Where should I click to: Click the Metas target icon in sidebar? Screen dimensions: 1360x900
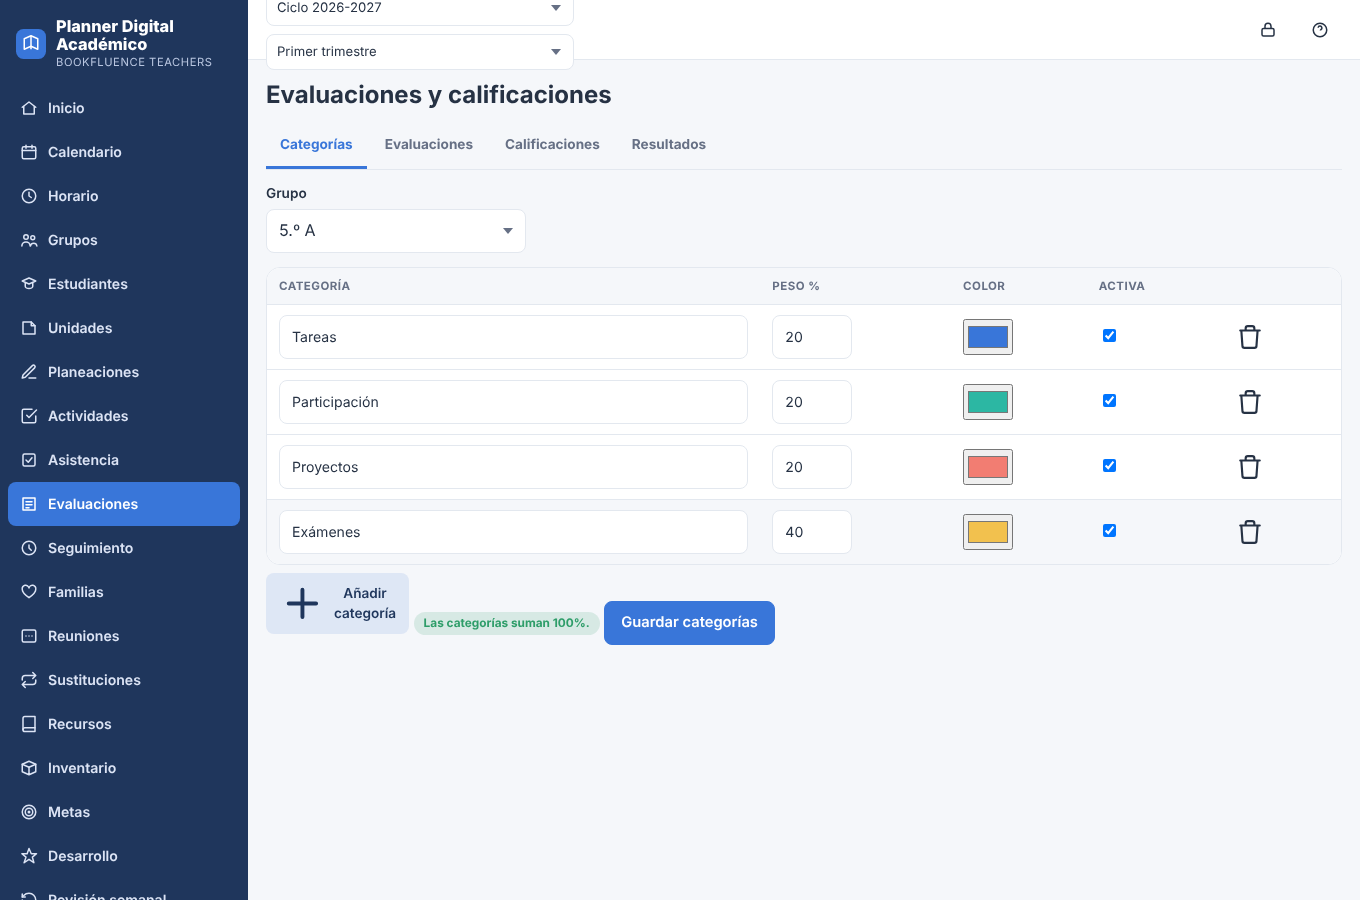(29, 812)
